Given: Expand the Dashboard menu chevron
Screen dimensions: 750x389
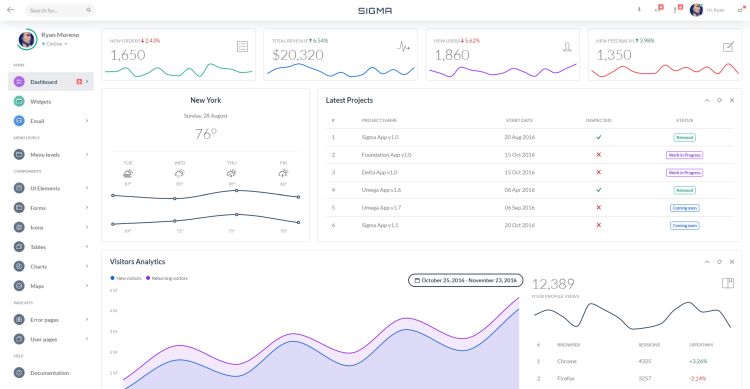Looking at the screenshot, I should point(87,82).
